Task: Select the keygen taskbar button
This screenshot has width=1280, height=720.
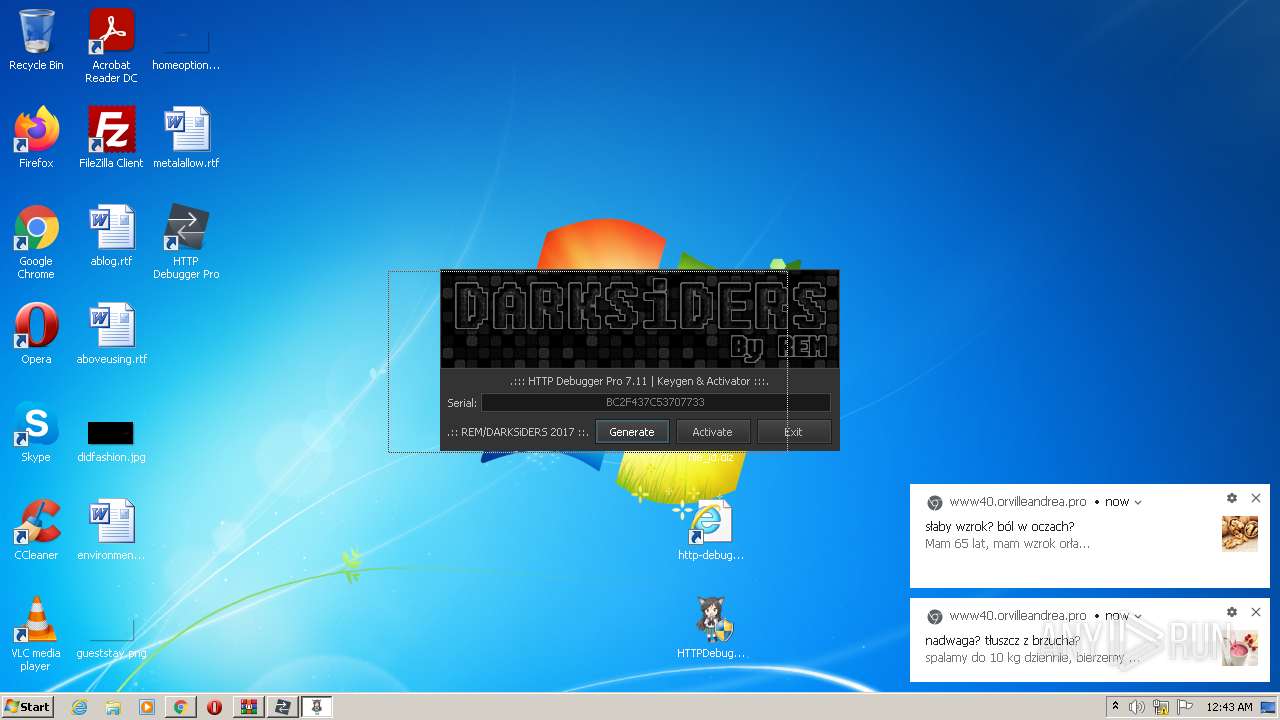Action: [x=317, y=707]
